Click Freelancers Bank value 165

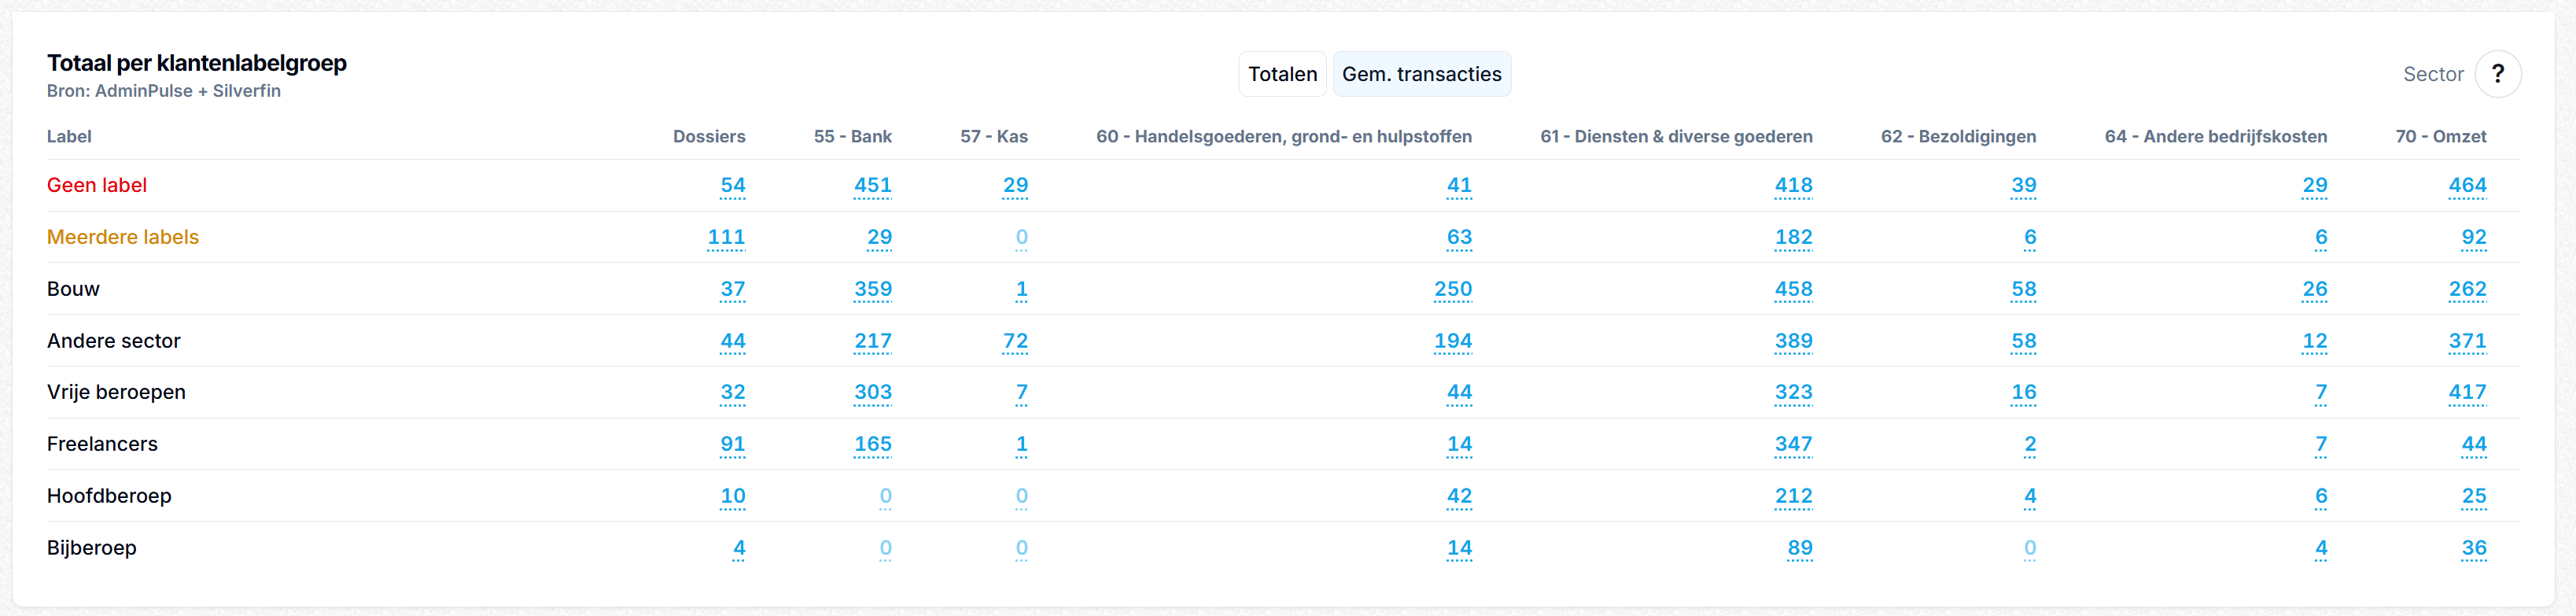(872, 444)
